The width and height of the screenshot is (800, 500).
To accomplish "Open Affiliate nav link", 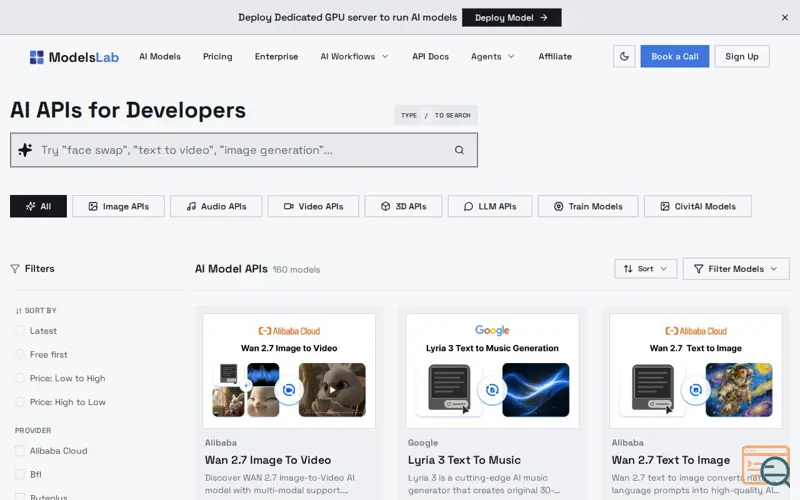I will [x=555, y=57].
